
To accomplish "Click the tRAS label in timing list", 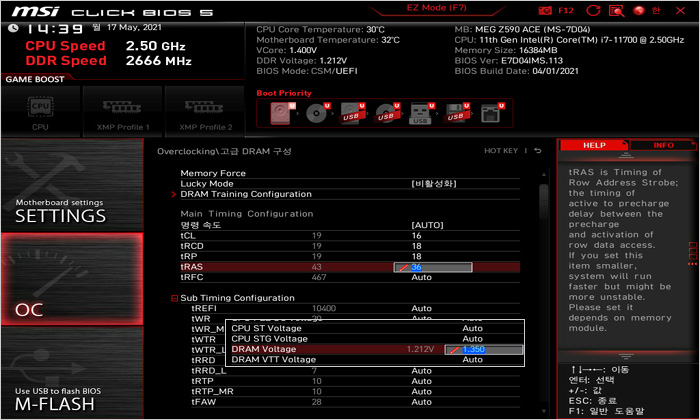I will (x=192, y=267).
